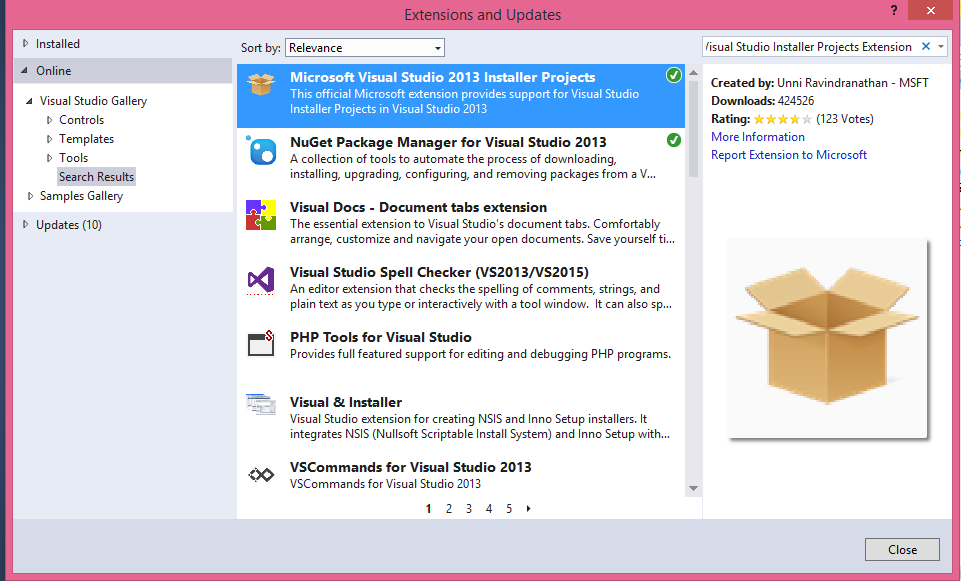Select the Visual & Installer entry title
Image resolution: width=961 pixels, height=581 pixels.
click(x=346, y=402)
